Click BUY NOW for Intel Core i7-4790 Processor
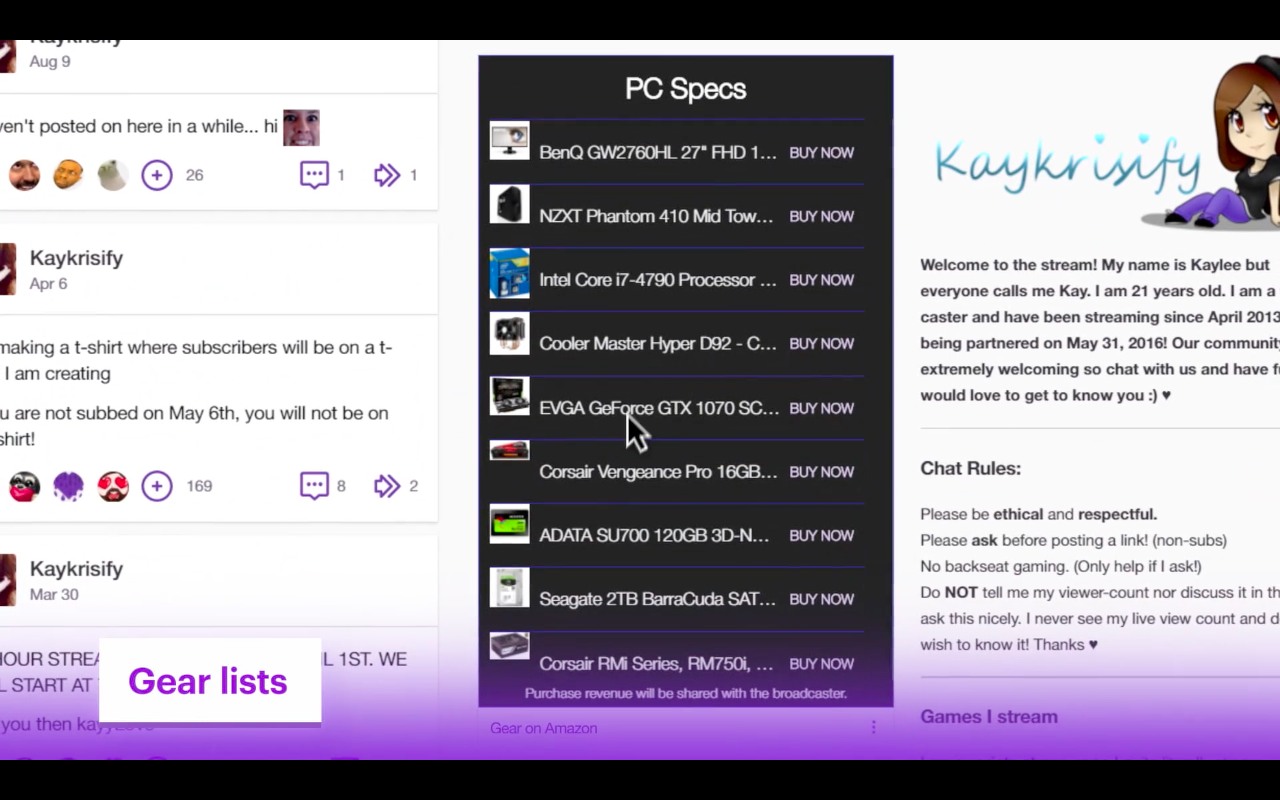The image size is (1280, 800). tap(821, 280)
